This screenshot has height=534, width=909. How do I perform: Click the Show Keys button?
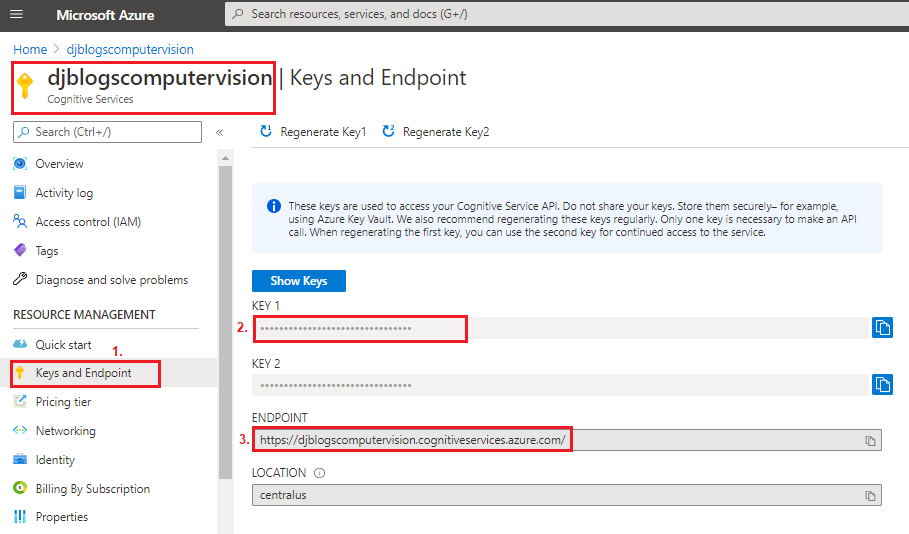299,281
